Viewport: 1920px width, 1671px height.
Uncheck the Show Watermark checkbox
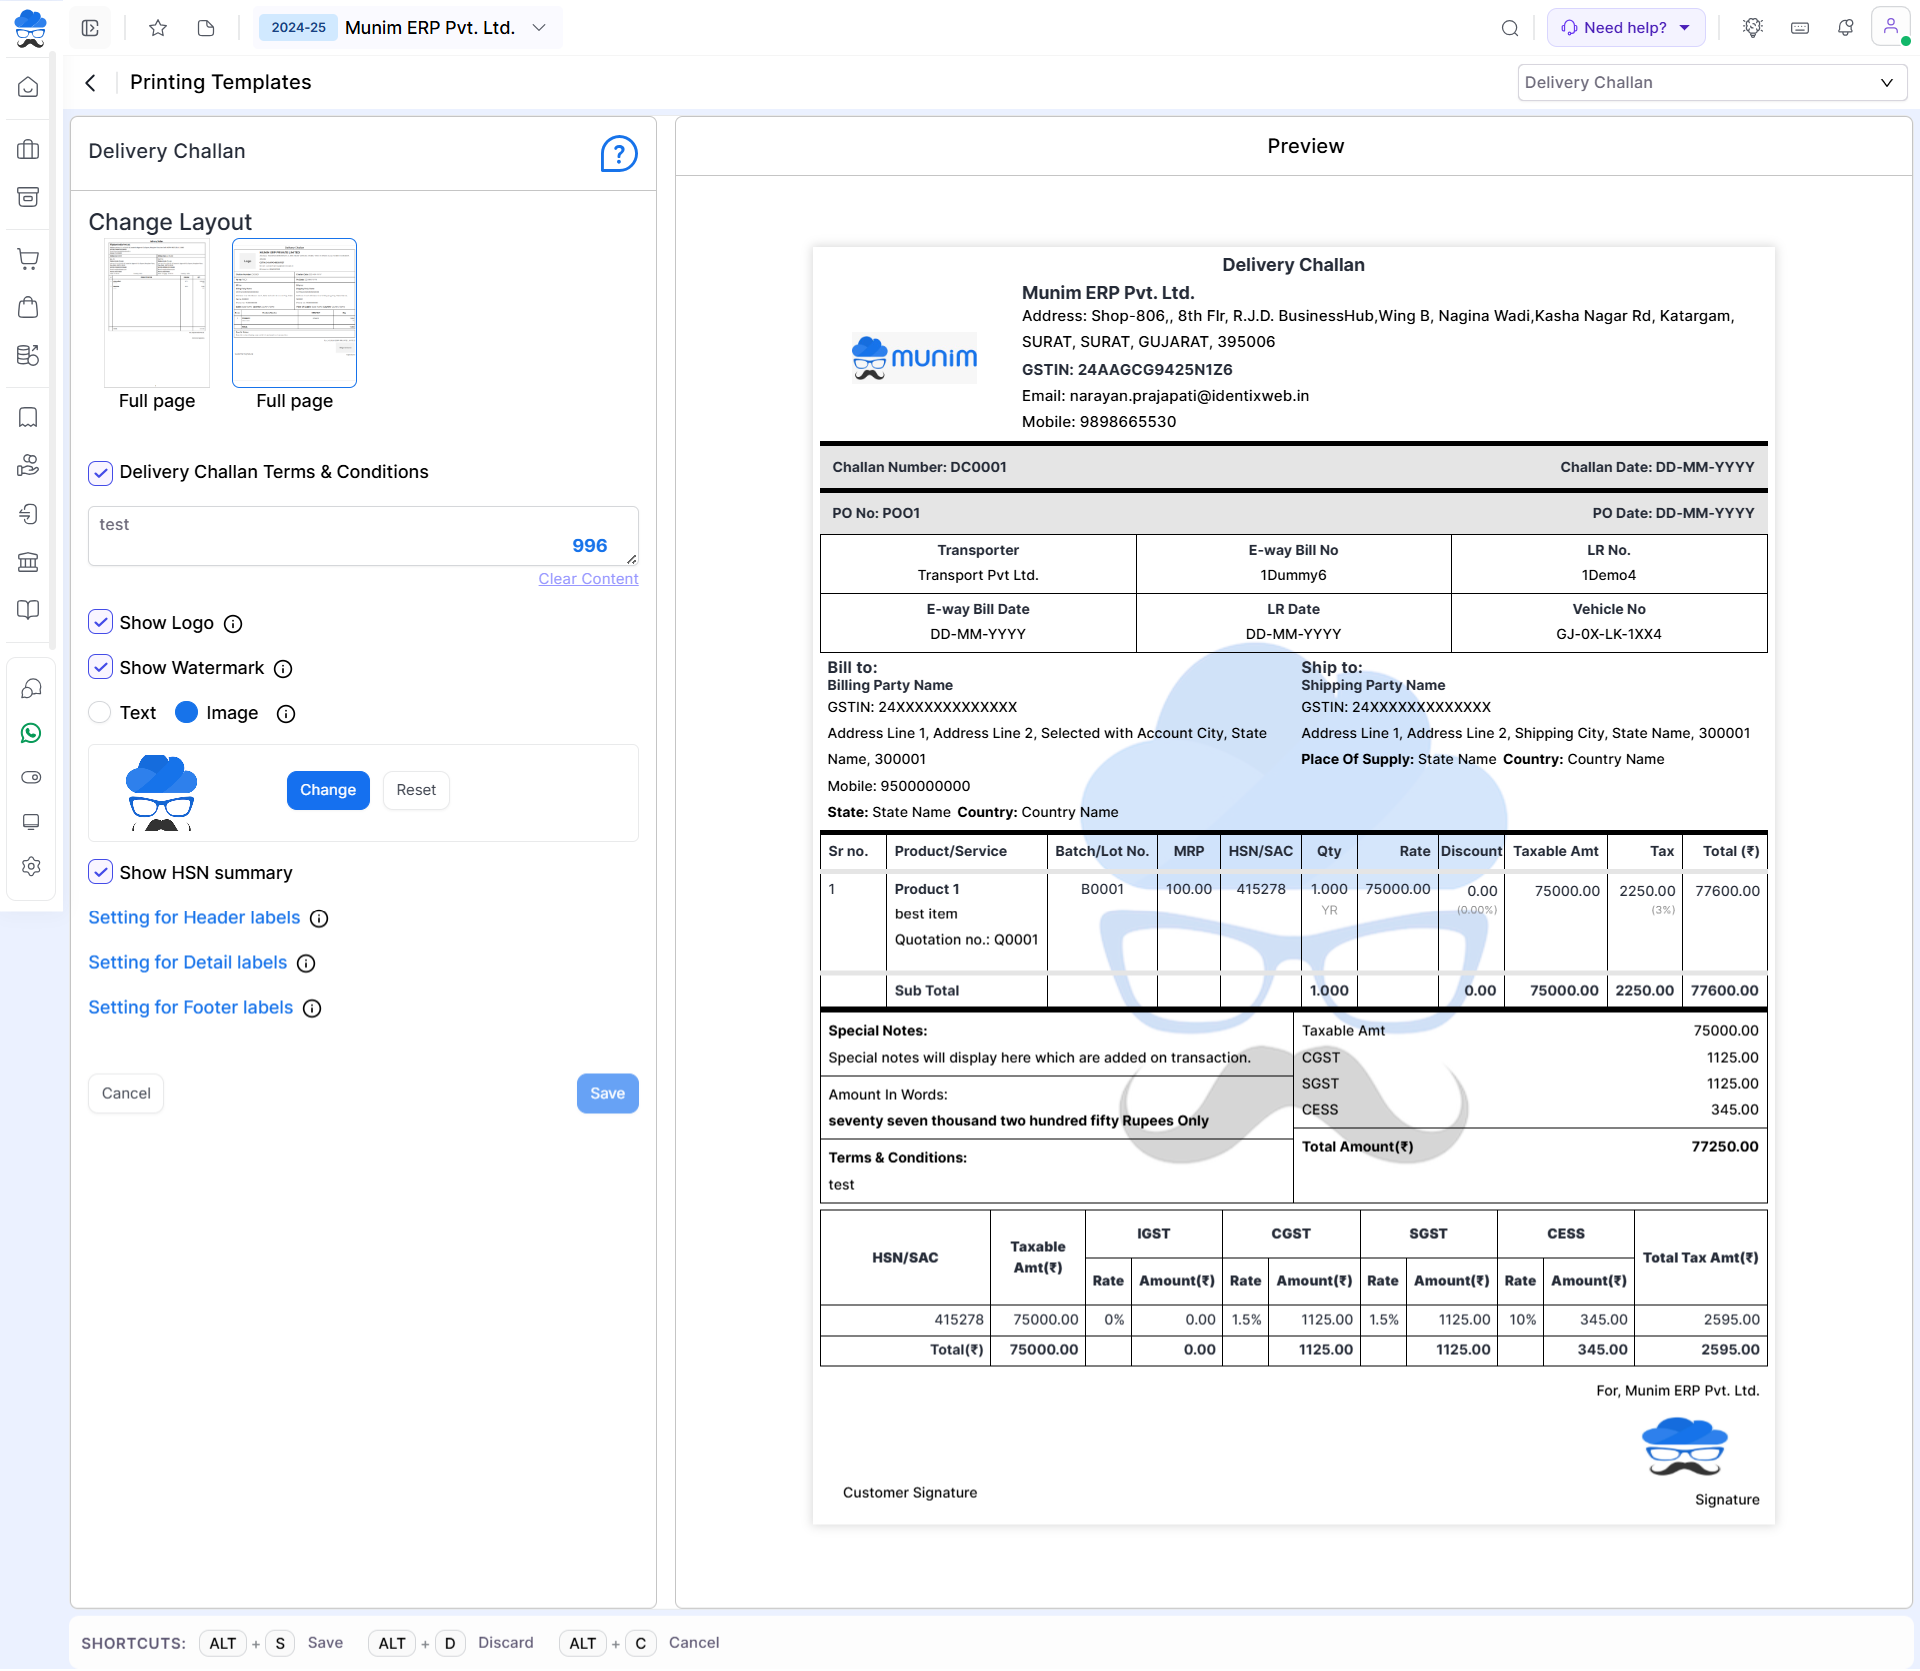tap(100, 667)
